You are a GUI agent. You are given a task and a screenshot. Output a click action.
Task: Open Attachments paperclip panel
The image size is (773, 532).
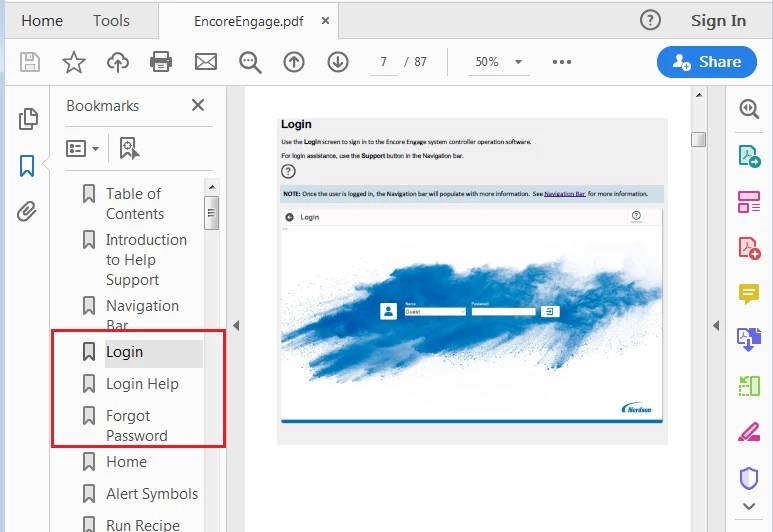[x=27, y=211]
